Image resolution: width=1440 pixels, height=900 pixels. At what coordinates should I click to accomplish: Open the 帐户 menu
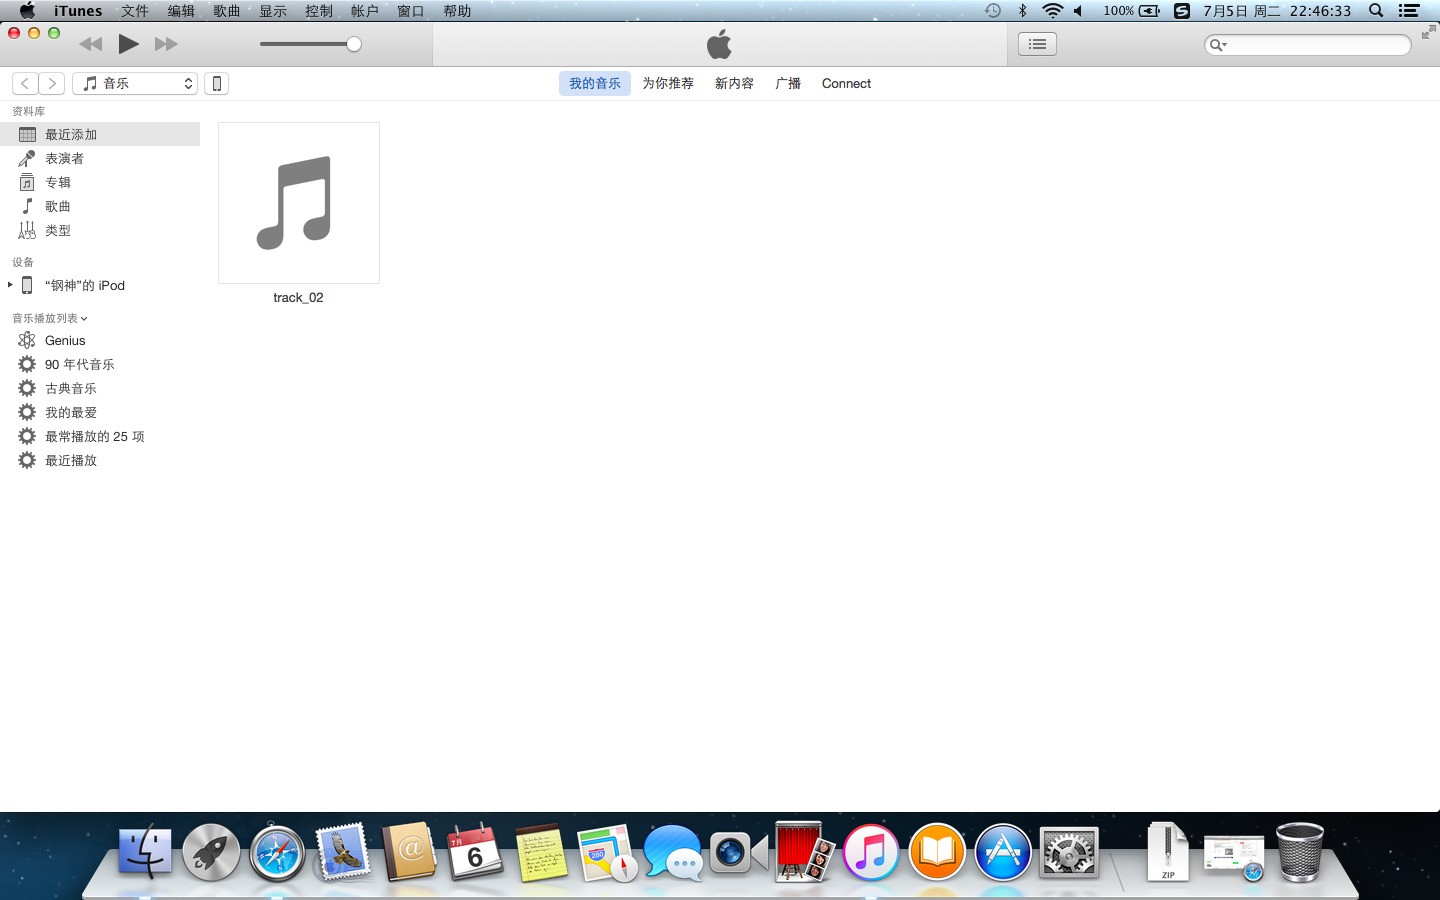[365, 11]
